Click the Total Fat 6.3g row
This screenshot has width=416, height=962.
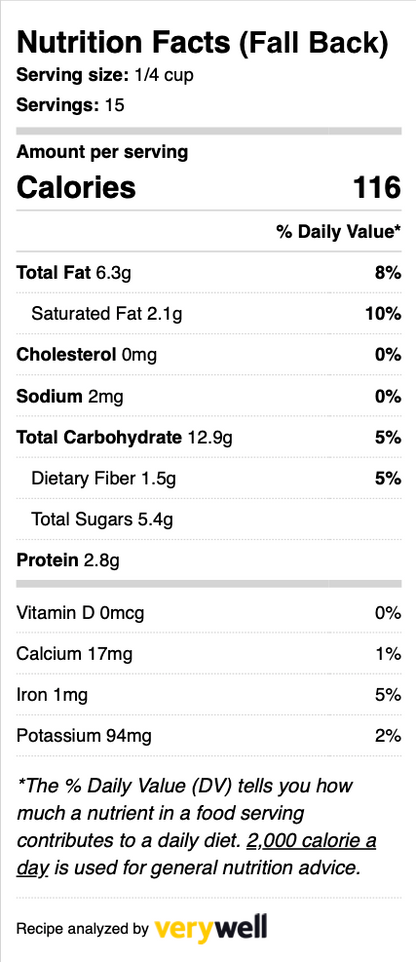pyautogui.click(x=209, y=272)
